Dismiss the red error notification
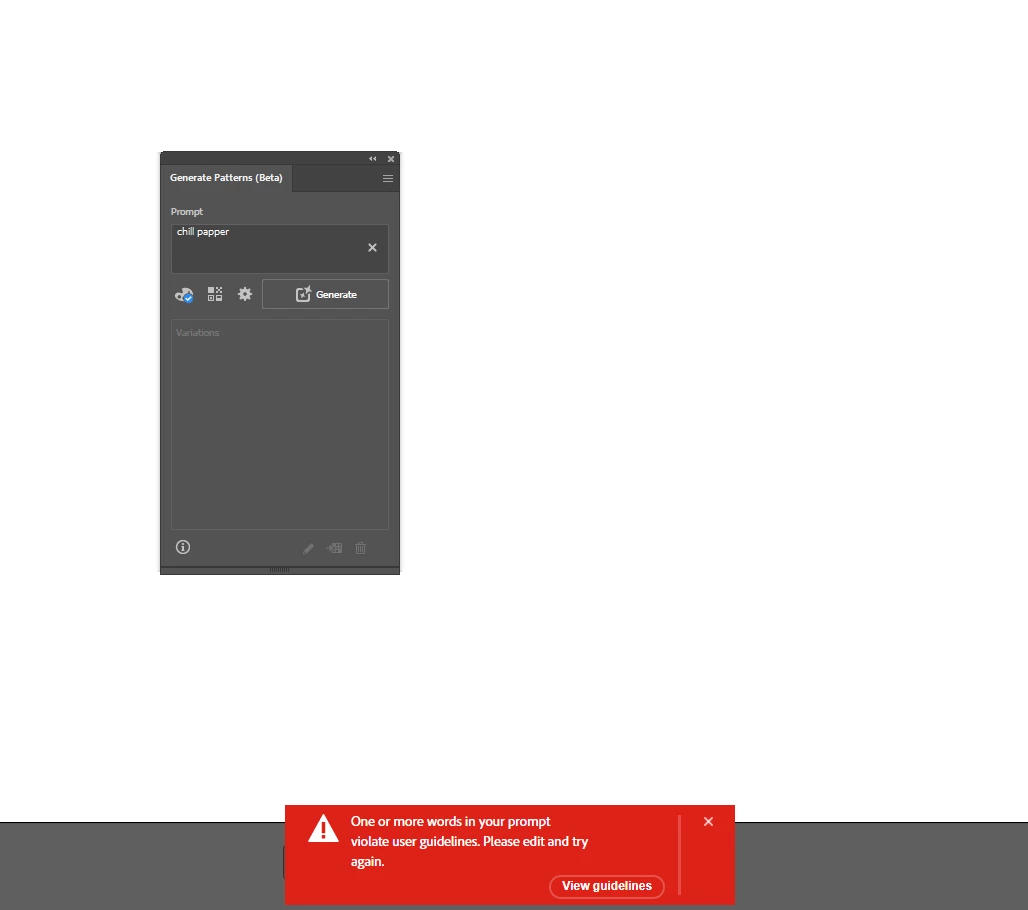Screen dimensions: 1028x910 (x=708, y=821)
